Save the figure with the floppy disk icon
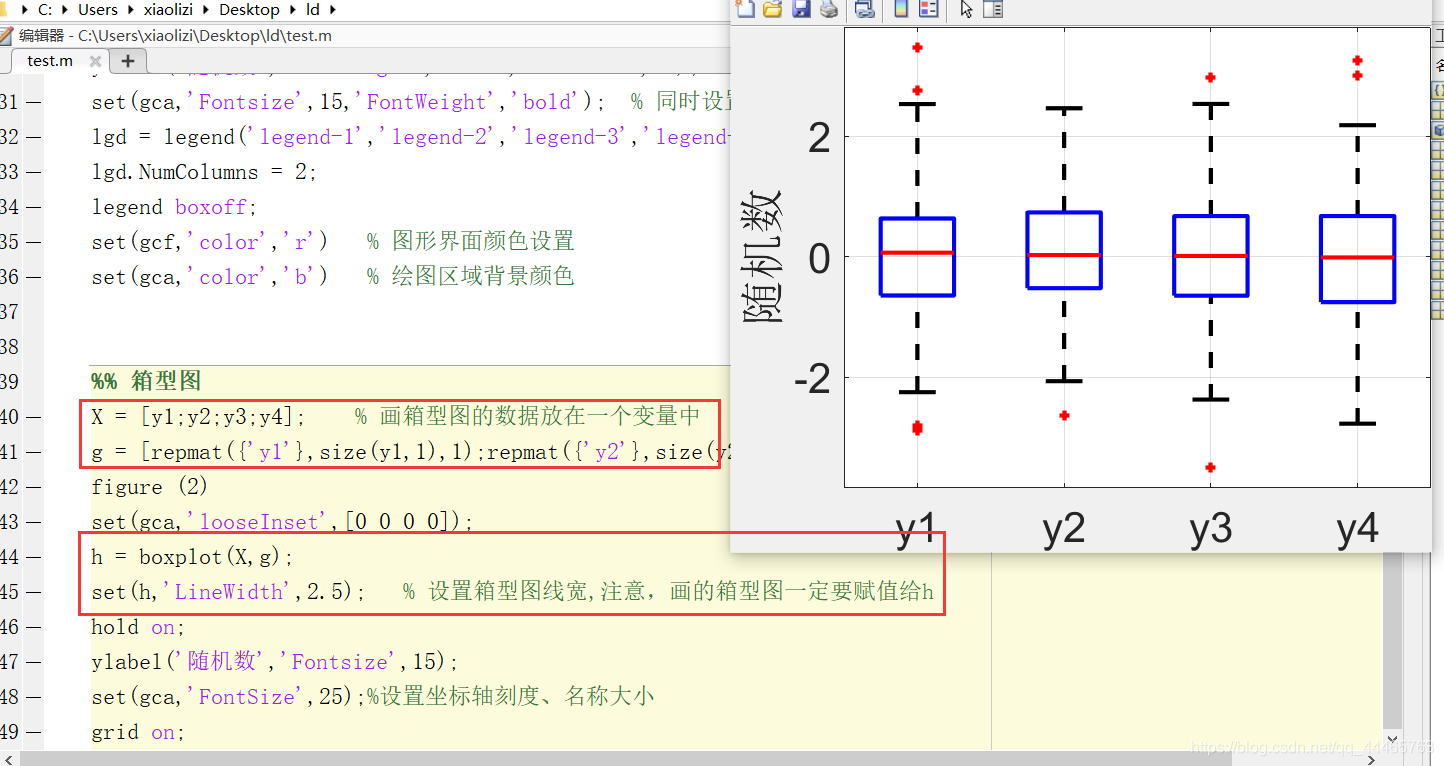Viewport: 1444px width, 766px height. 800,9
